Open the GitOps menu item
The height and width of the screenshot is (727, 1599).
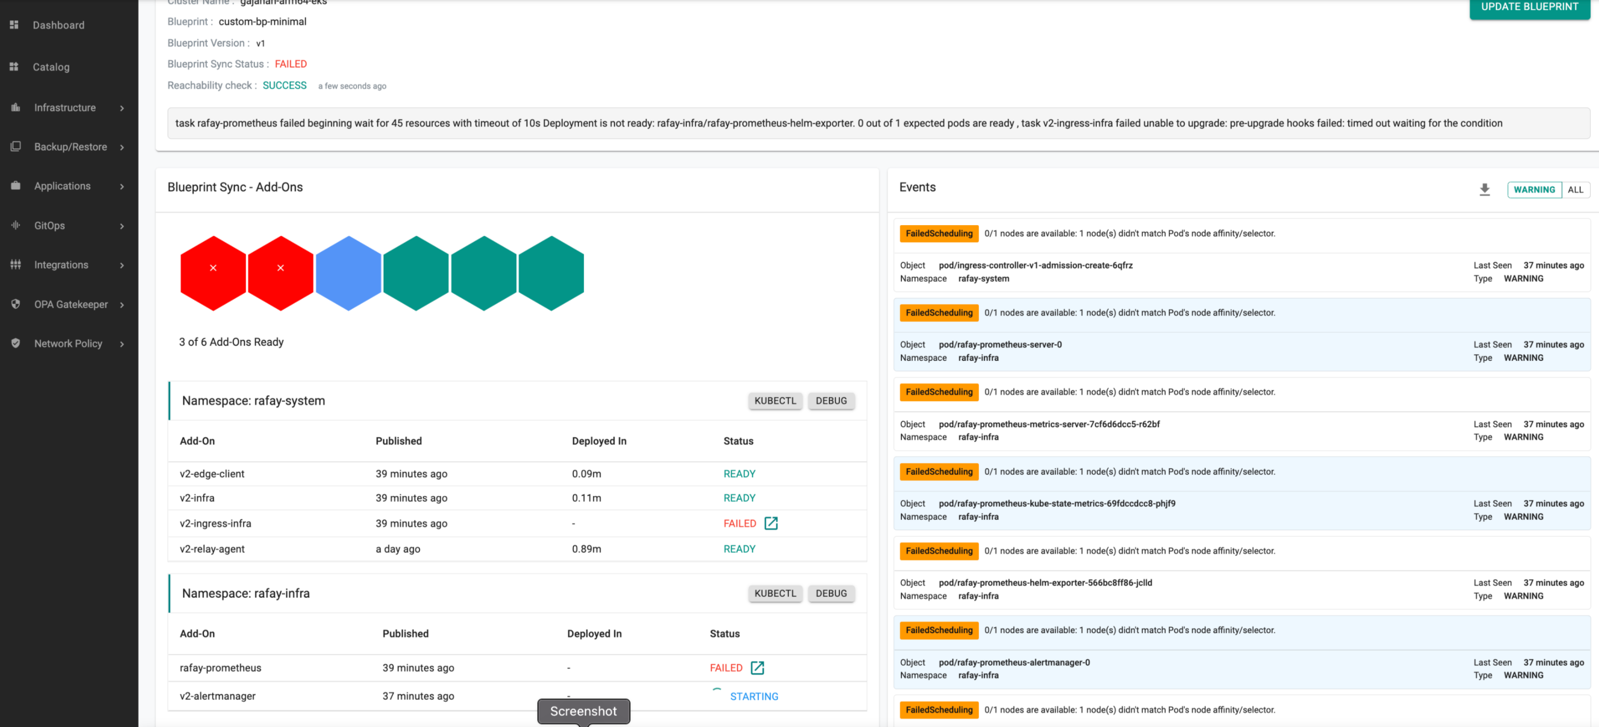point(49,225)
